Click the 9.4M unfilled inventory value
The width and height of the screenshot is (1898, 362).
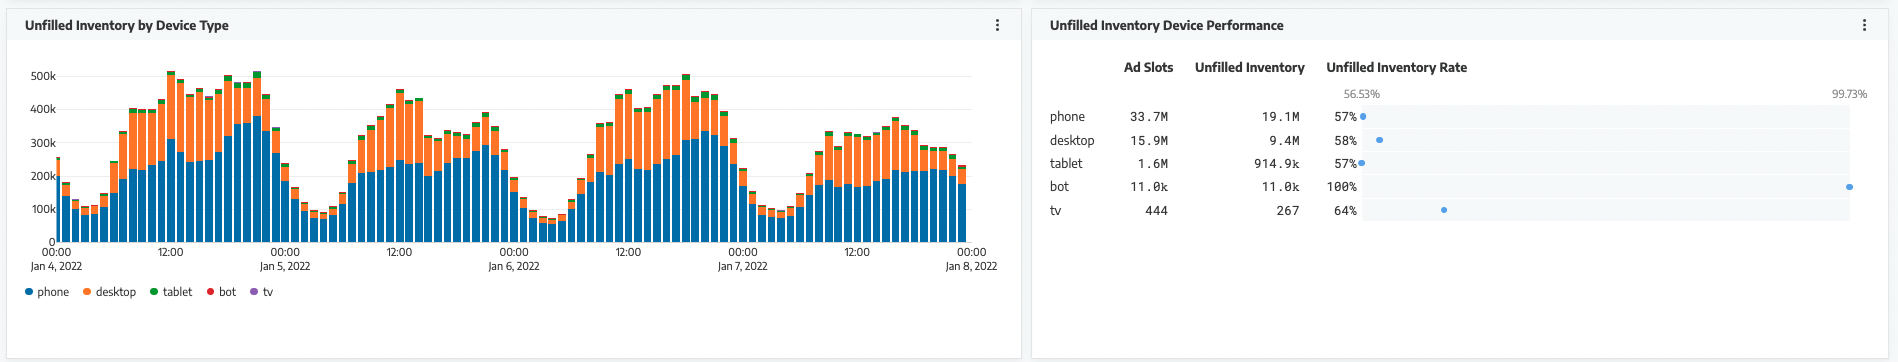pos(1285,140)
